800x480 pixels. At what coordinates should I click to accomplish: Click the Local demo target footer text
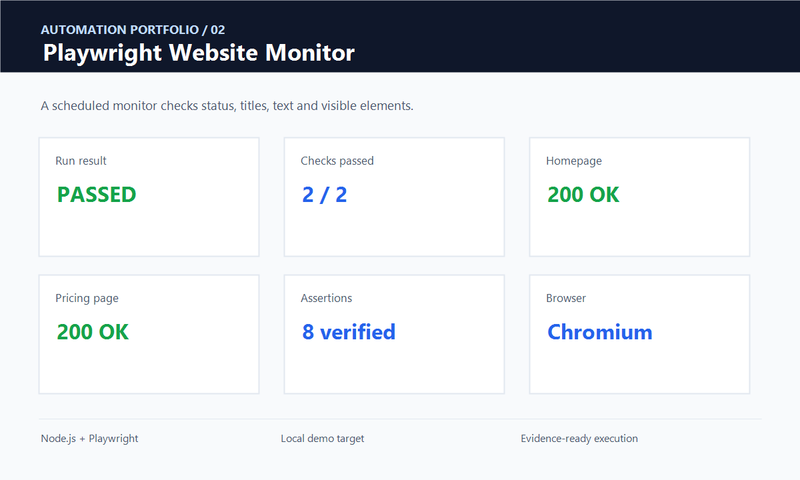tap(322, 438)
